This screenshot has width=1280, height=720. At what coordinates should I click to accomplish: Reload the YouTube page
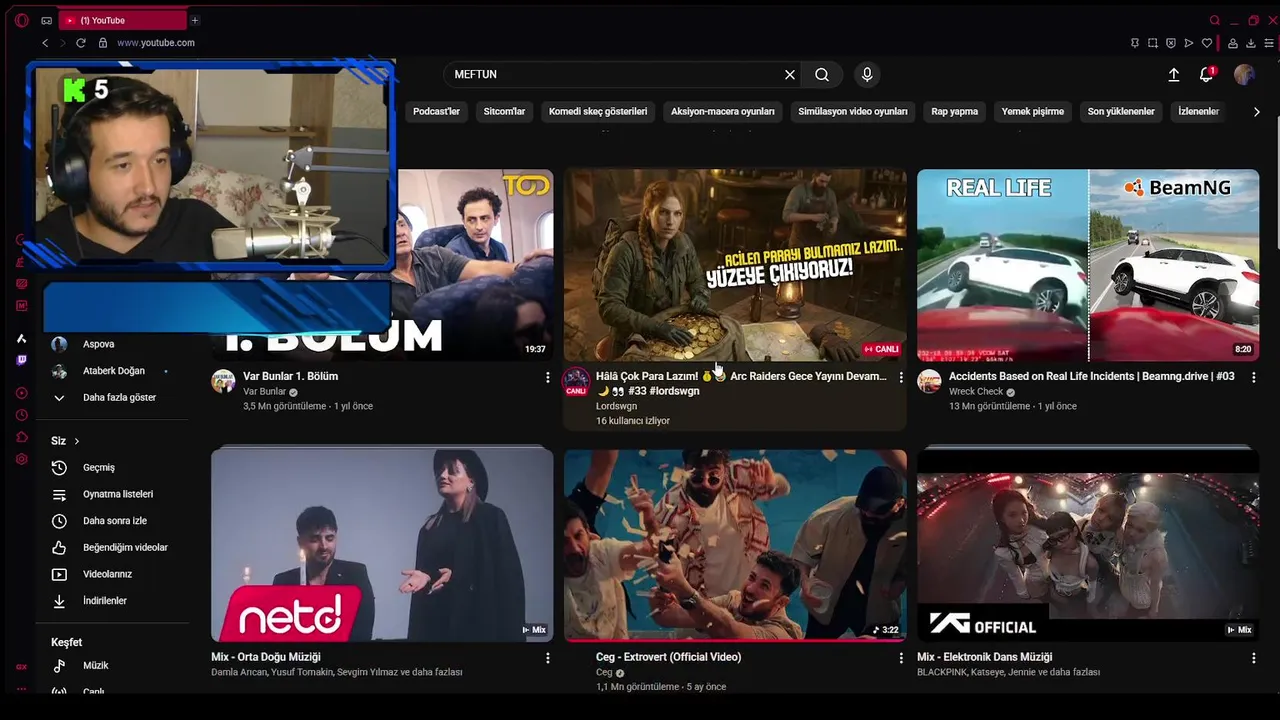[x=81, y=43]
